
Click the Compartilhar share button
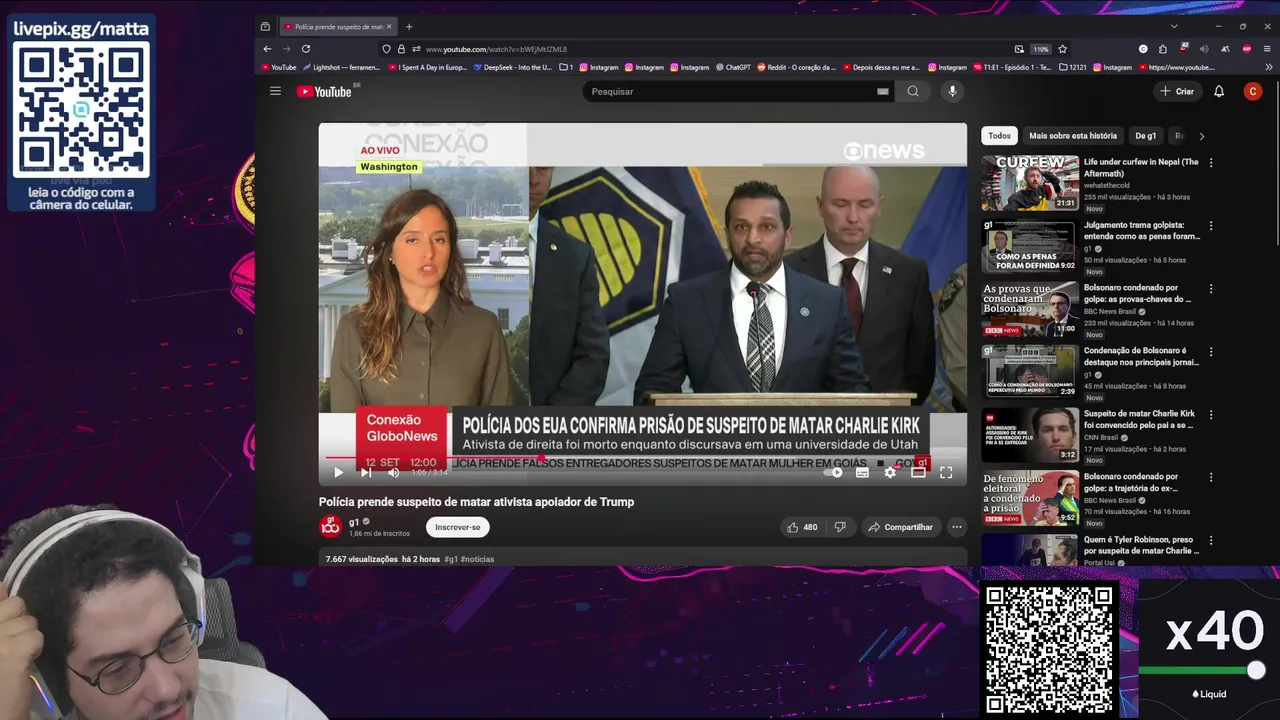[900, 527]
